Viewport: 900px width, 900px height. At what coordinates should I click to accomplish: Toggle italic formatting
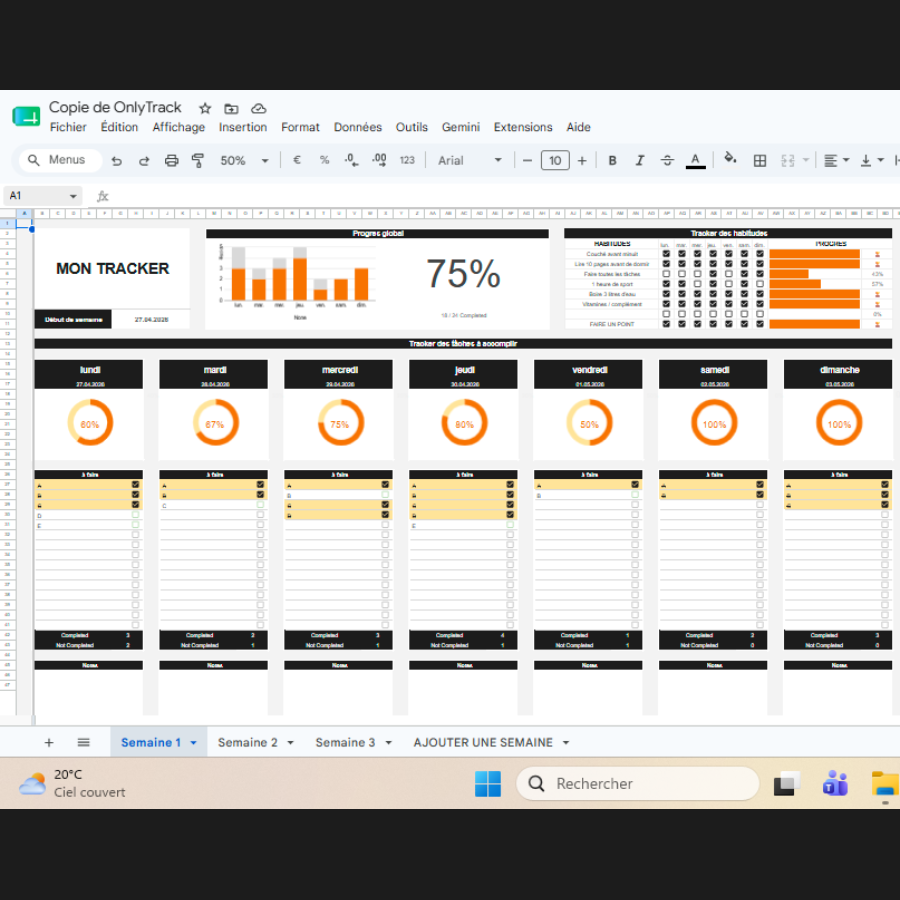(639, 161)
